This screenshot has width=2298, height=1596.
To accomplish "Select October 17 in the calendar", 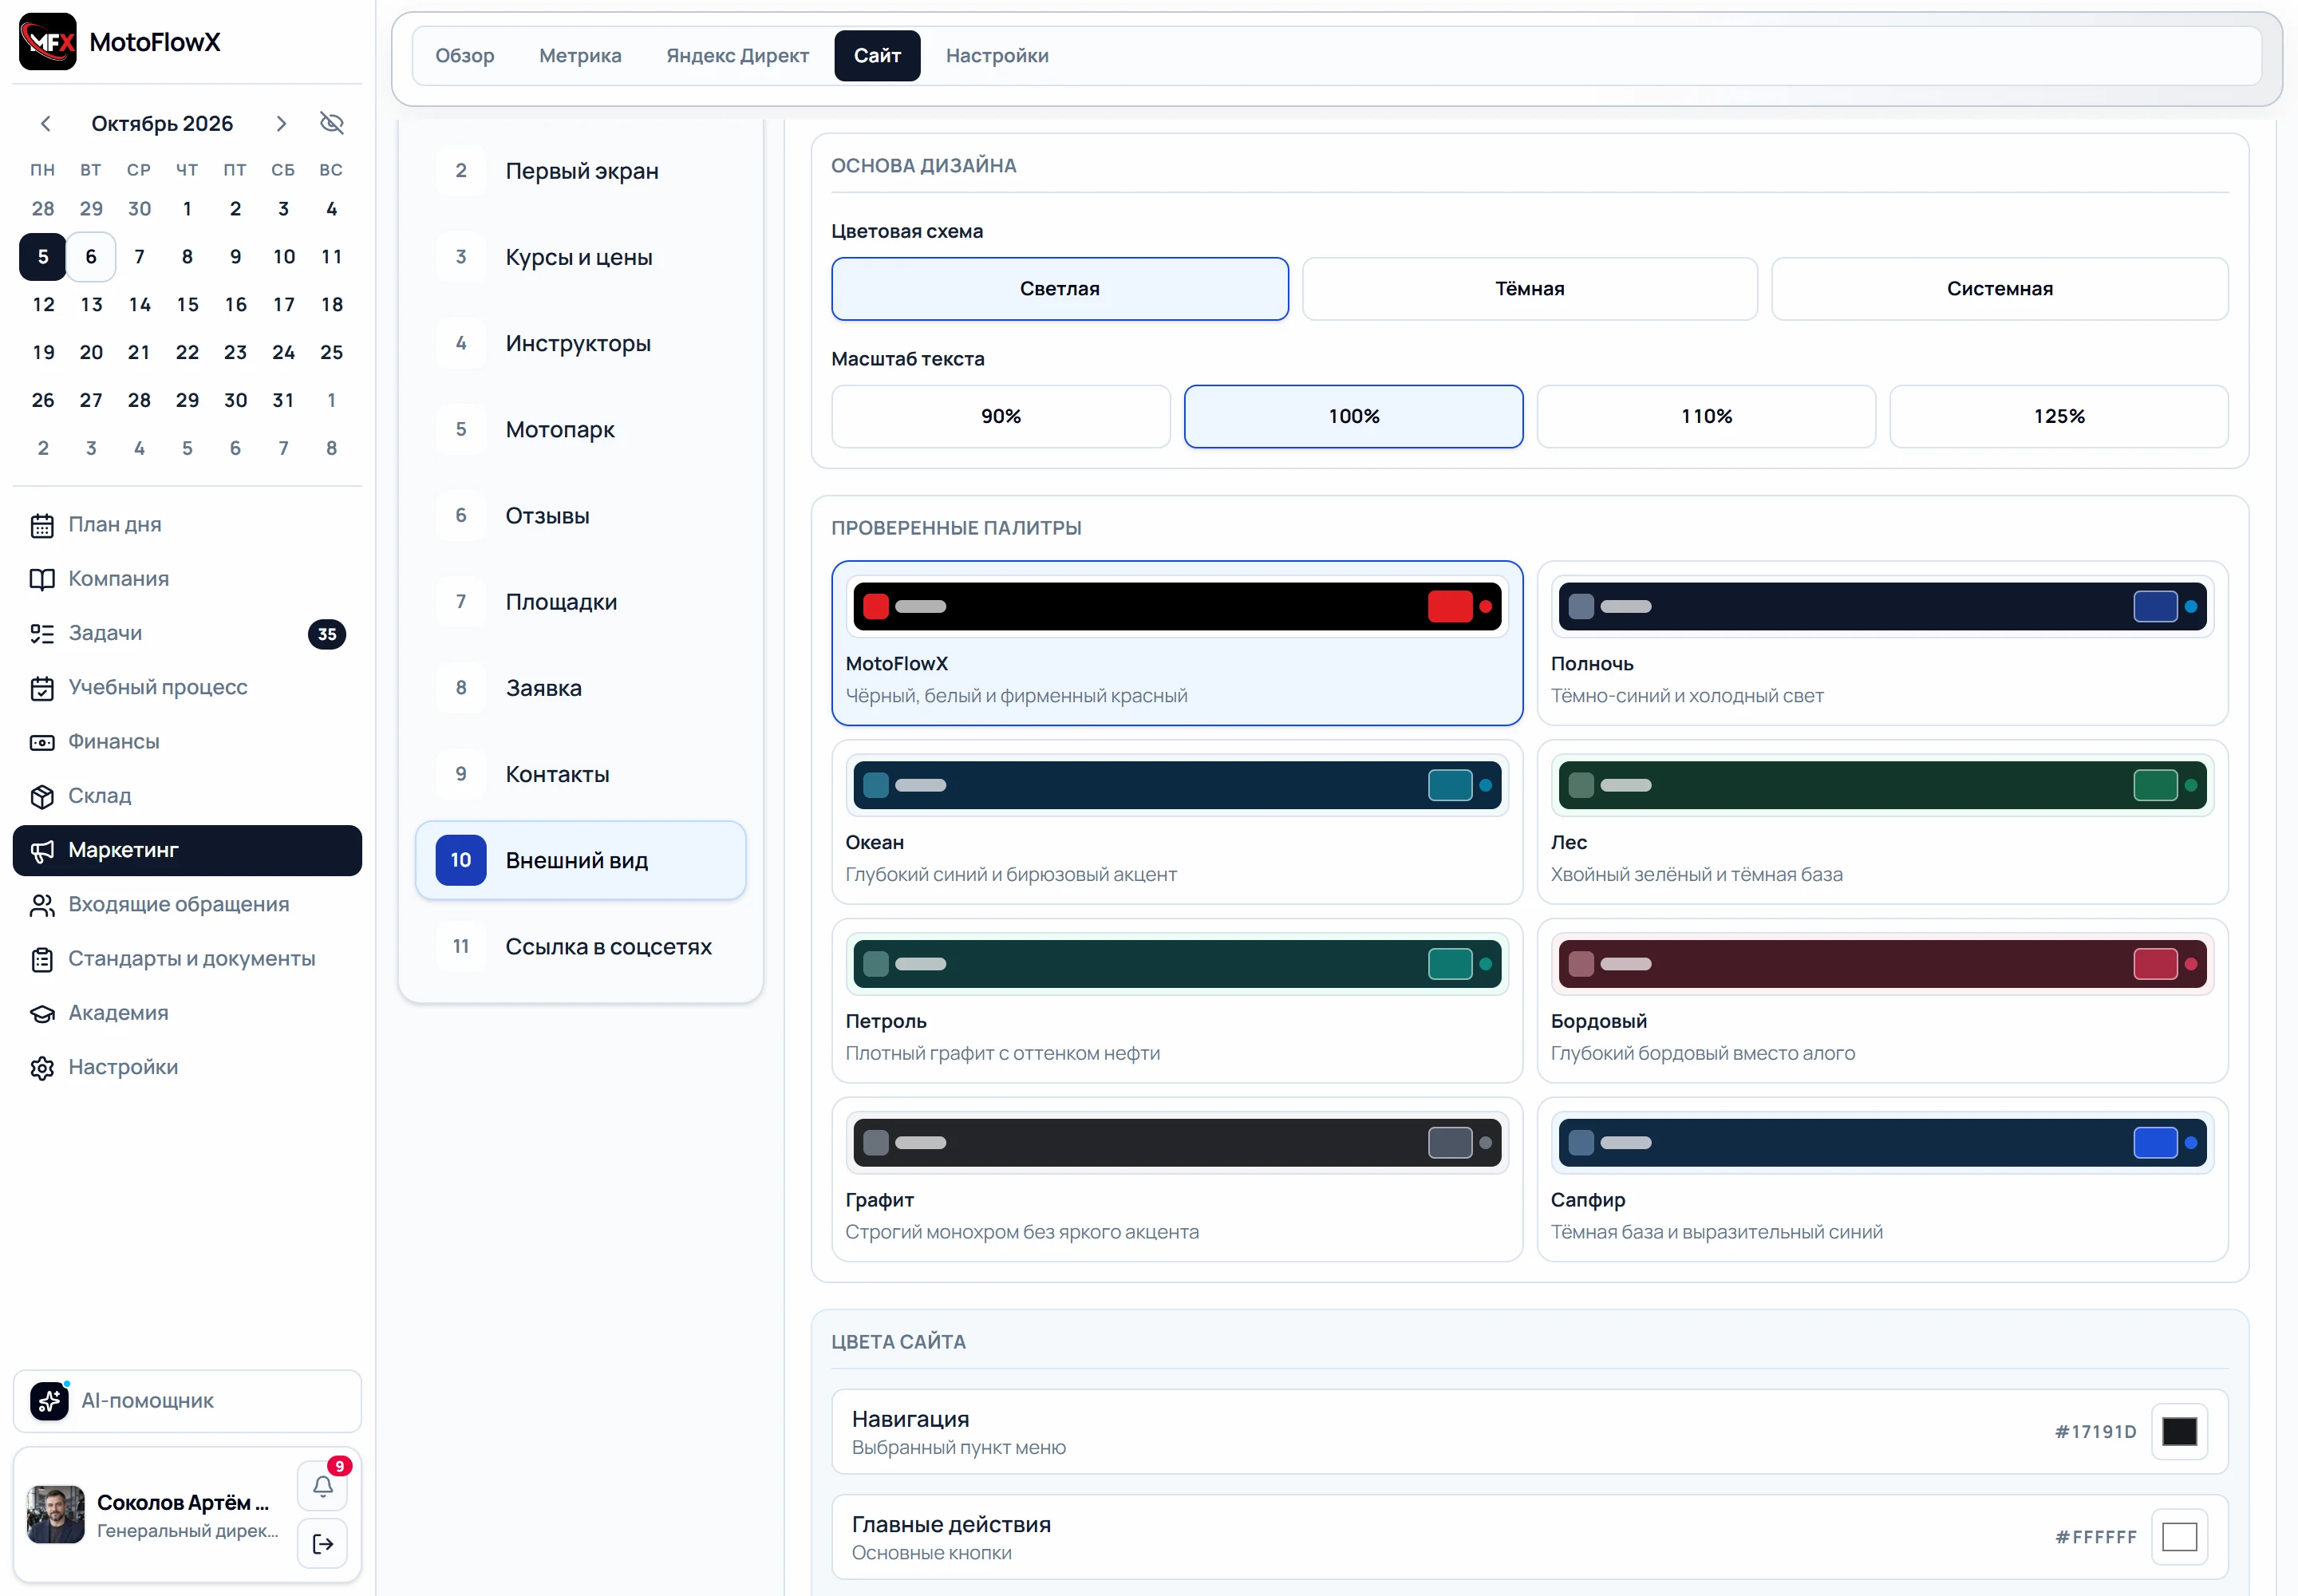I will click(283, 304).
